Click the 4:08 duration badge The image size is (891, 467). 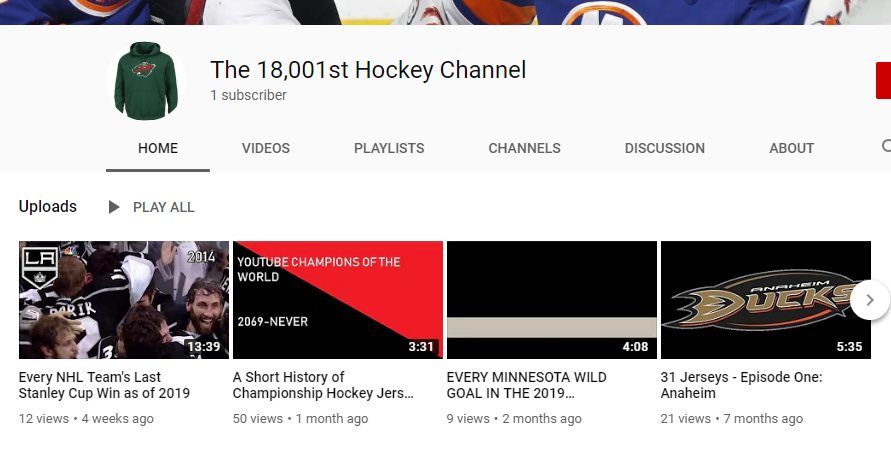click(635, 347)
